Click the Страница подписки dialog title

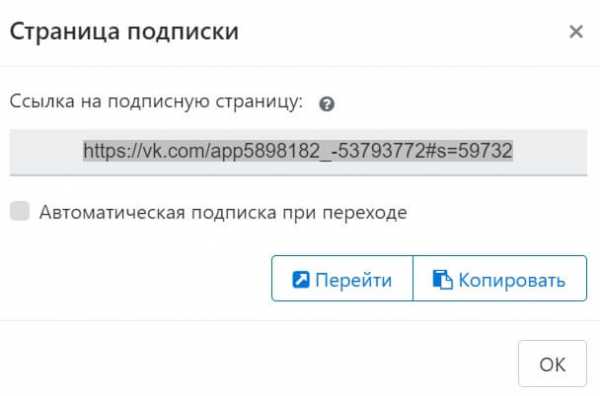124,32
